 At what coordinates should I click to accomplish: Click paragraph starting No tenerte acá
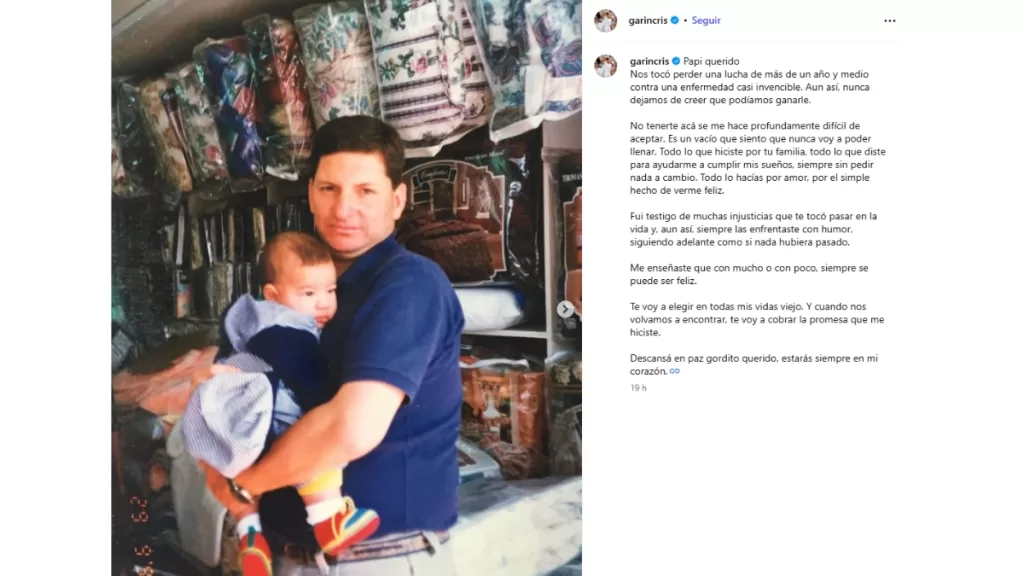tap(758, 158)
